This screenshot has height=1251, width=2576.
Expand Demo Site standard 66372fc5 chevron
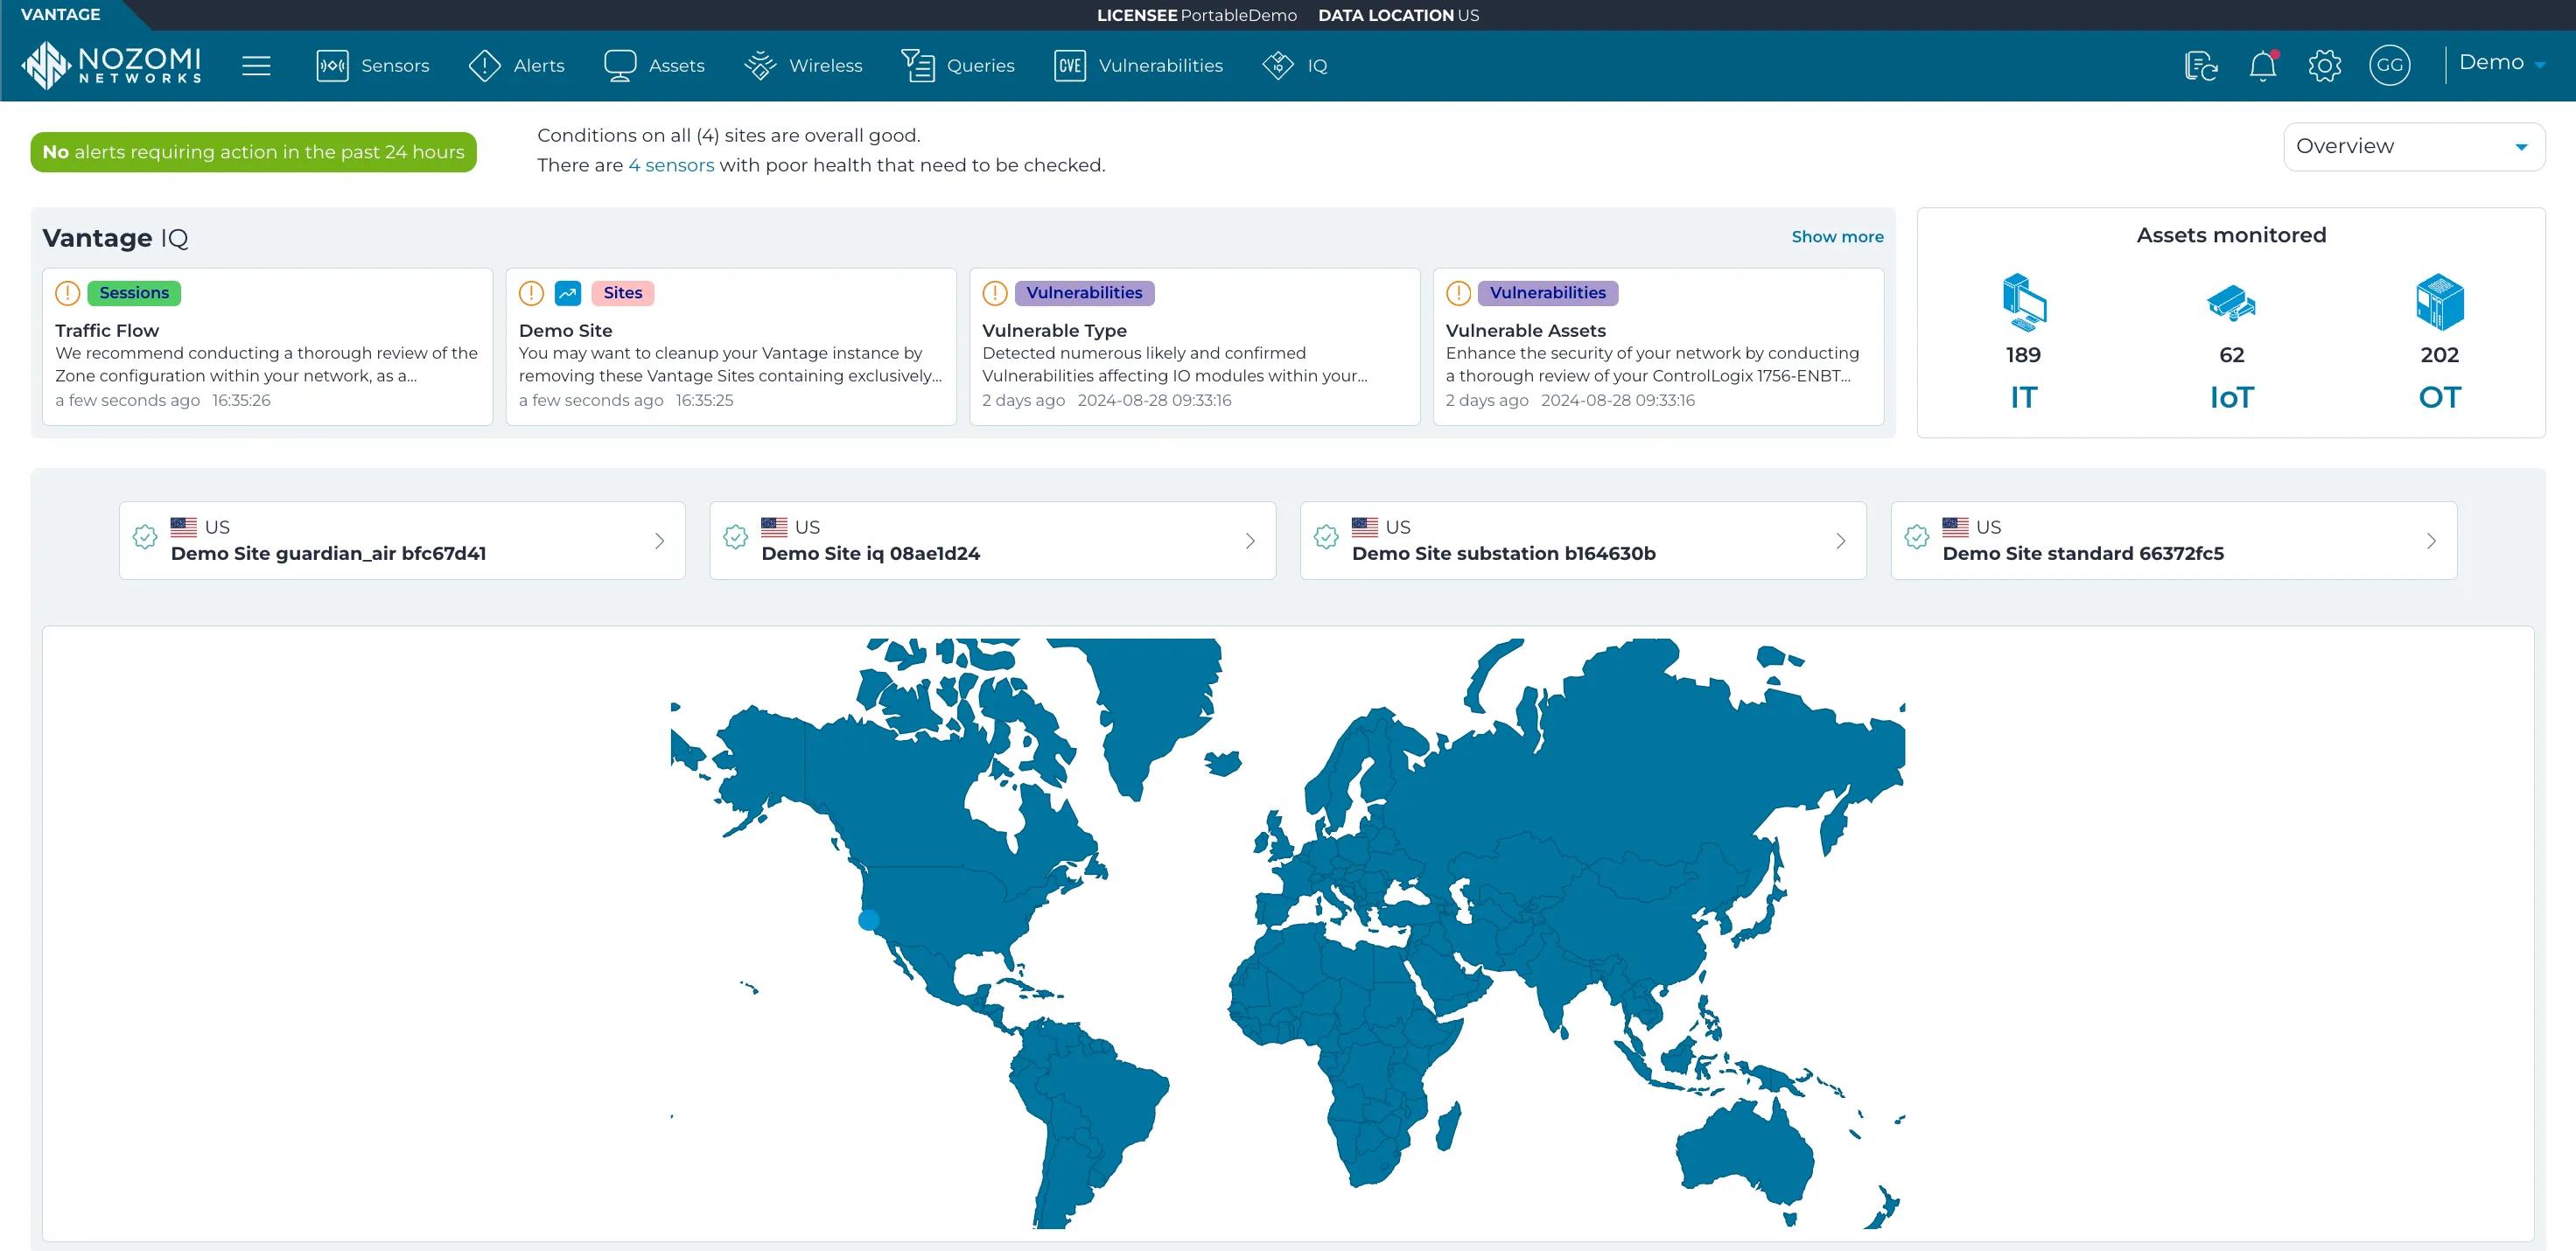pos(2432,541)
